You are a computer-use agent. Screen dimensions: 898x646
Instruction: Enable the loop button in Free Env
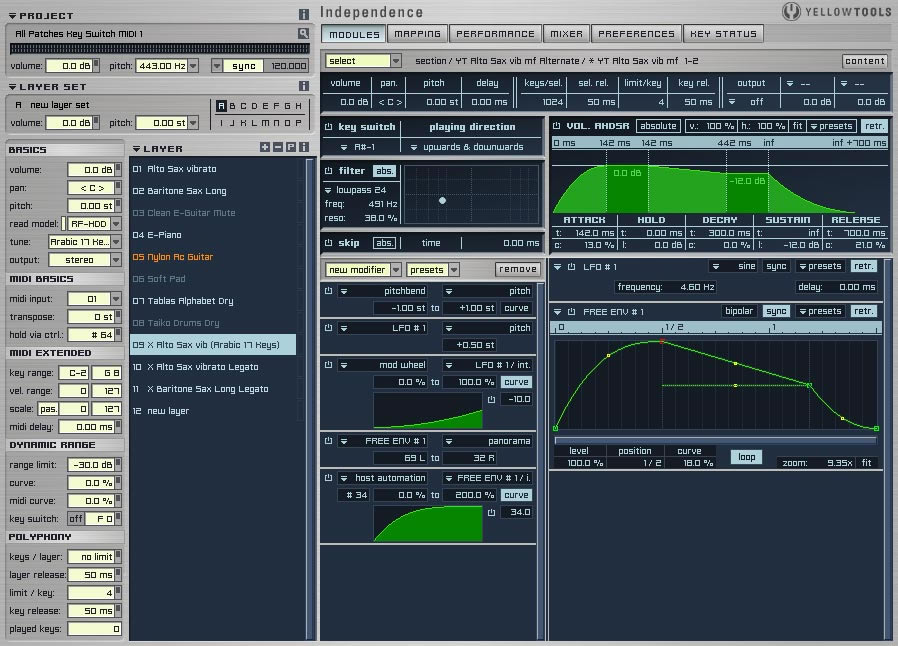coord(746,456)
